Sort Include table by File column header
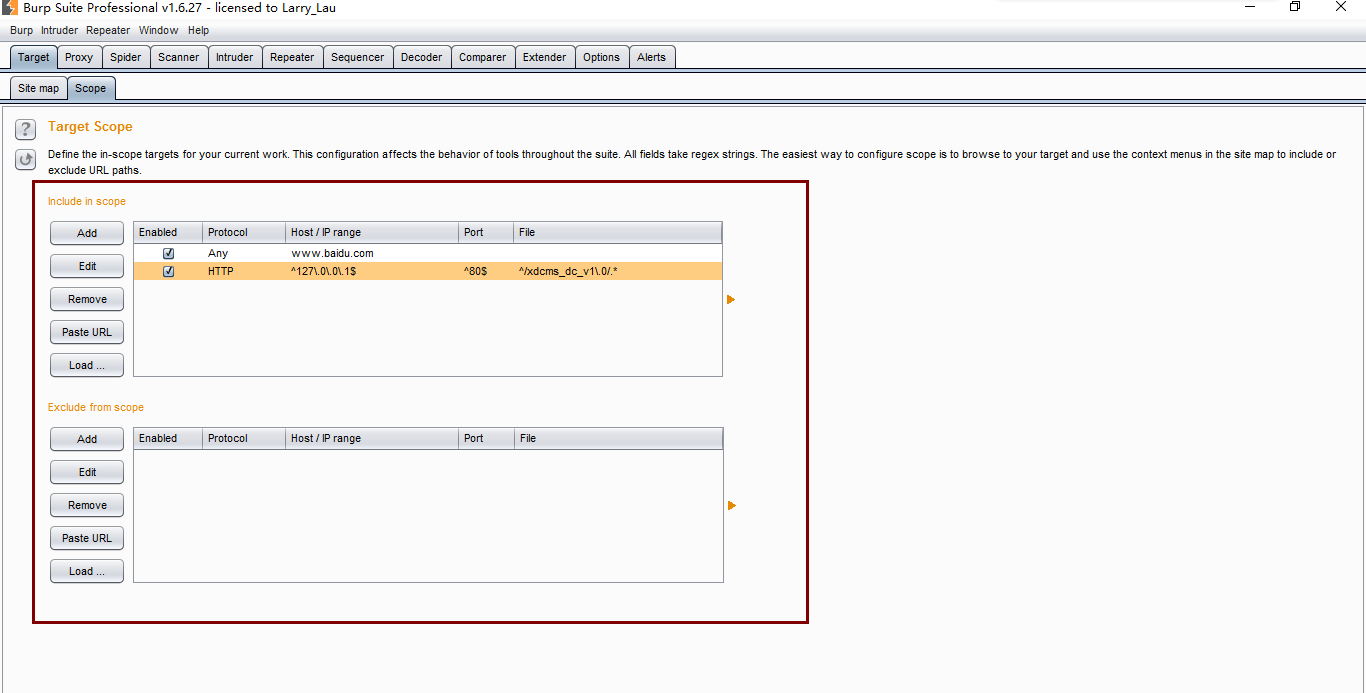1366x693 pixels. 617,232
